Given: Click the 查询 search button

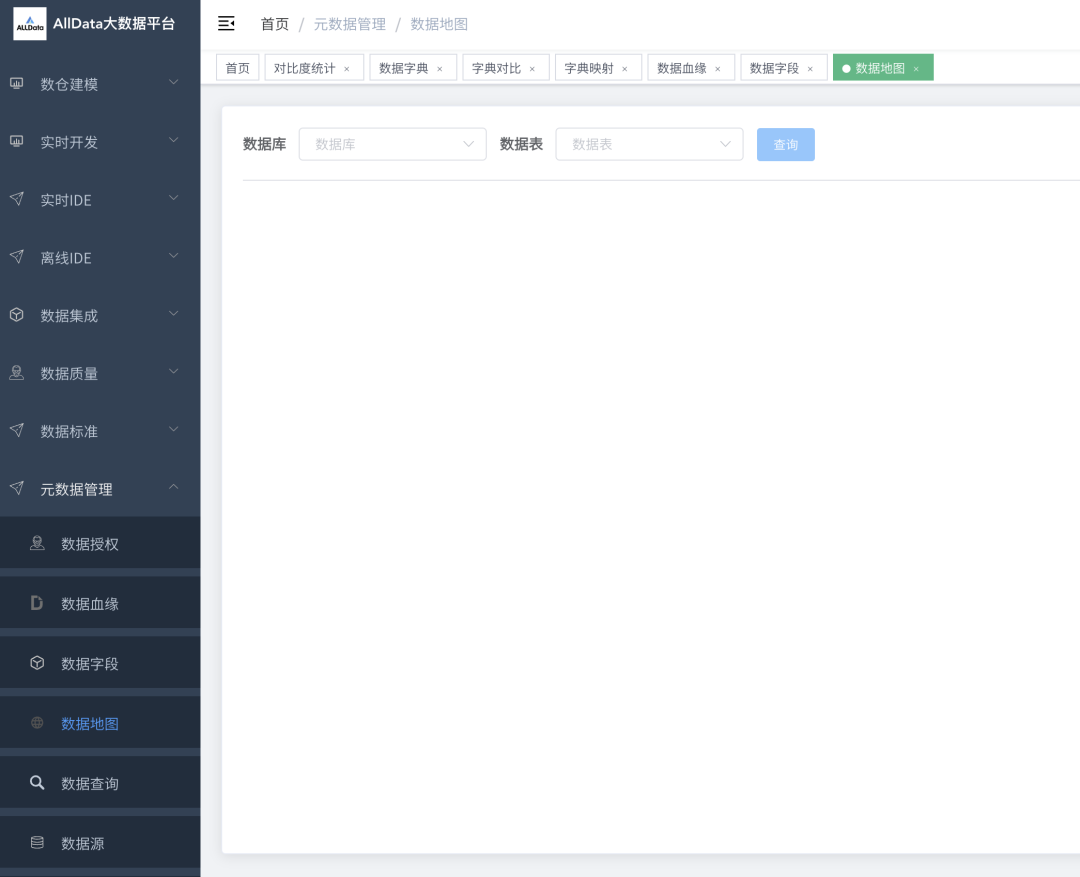Looking at the screenshot, I should point(785,144).
